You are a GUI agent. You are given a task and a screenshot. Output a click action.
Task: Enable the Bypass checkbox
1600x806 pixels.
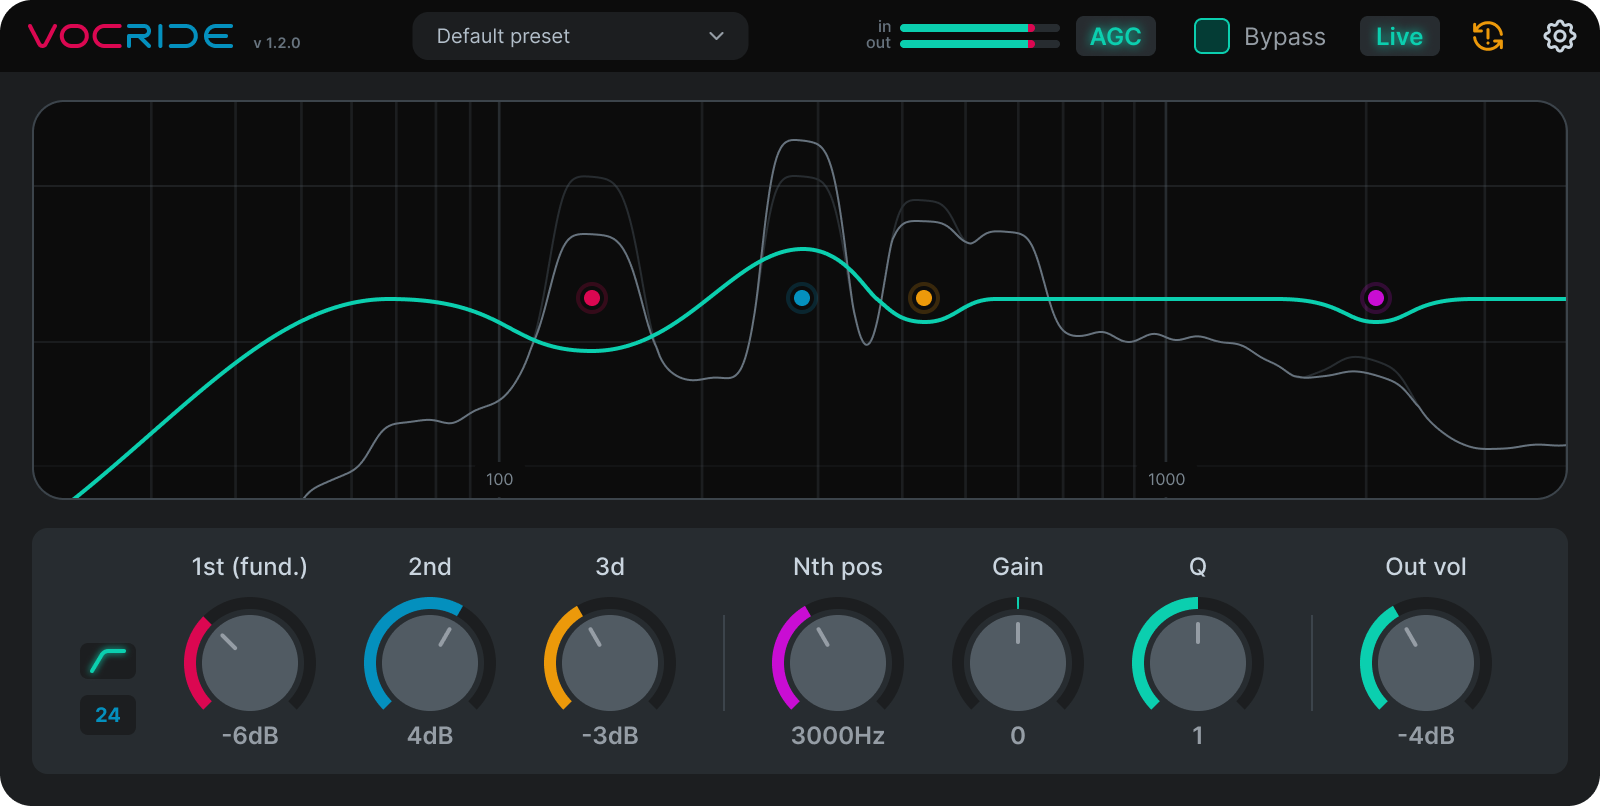pyautogui.click(x=1212, y=37)
